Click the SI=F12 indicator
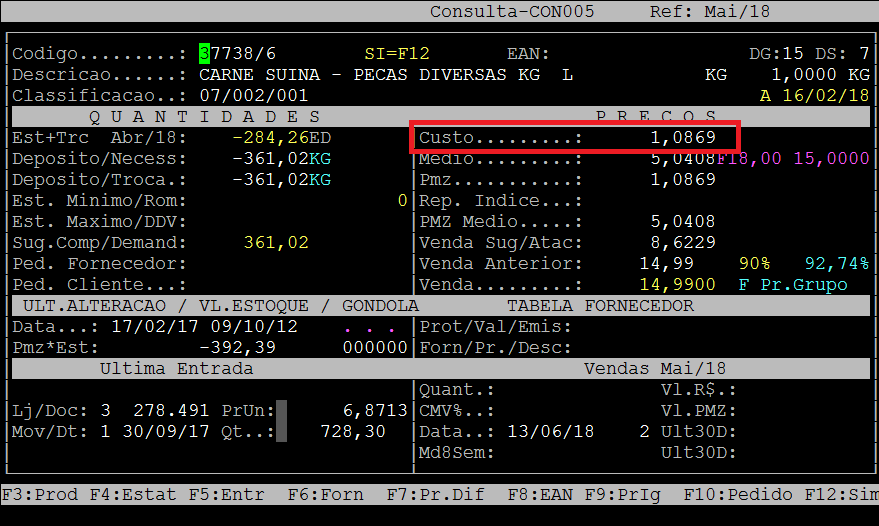This screenshot has height=526, width=879. [x=397, y=54]
